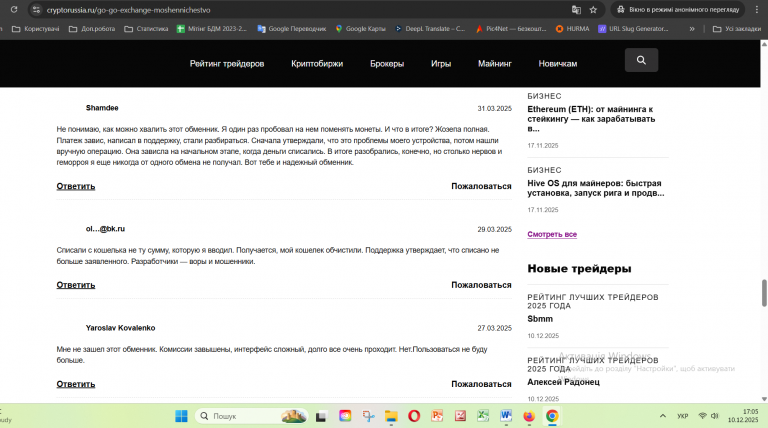
Task: Open Excel from the taskbar
Action: [483, 416]
